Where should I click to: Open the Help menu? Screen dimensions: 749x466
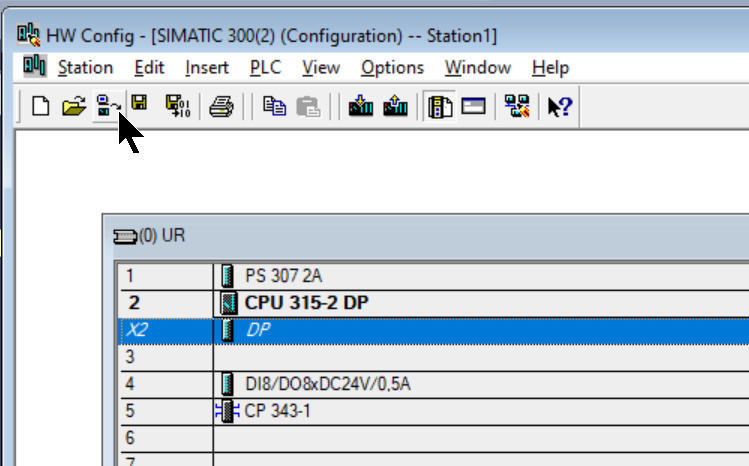coord(550,67)
